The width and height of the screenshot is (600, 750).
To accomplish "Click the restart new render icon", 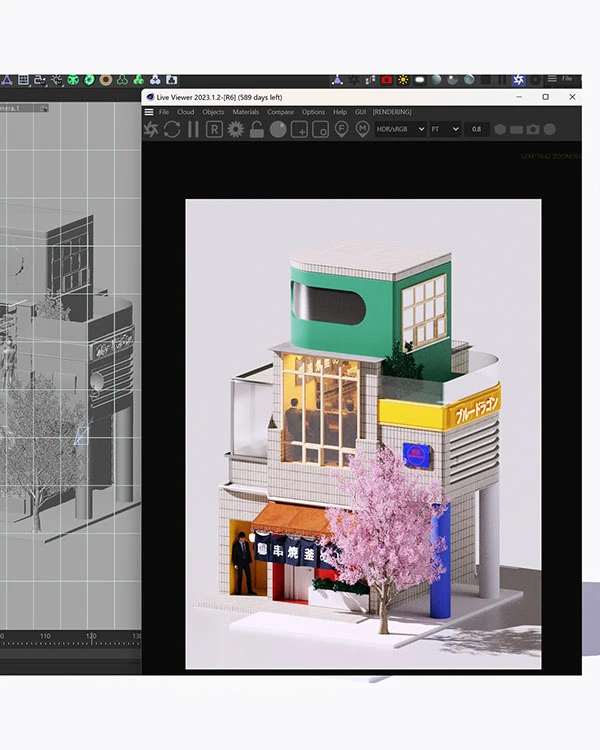I will [x=172, y=130].
